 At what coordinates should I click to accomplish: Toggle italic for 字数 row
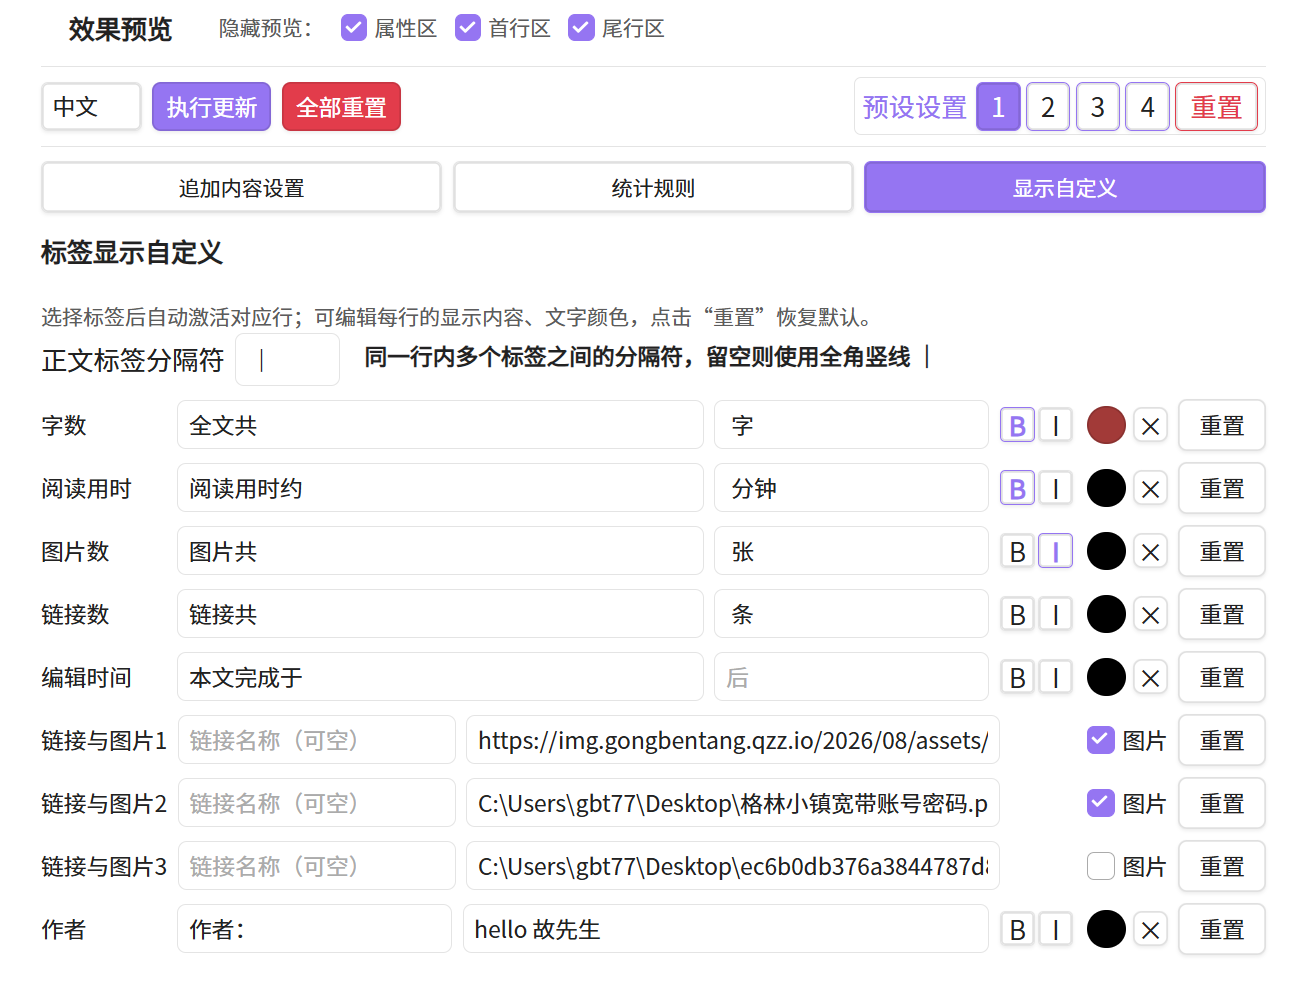tap(1055, 426)
